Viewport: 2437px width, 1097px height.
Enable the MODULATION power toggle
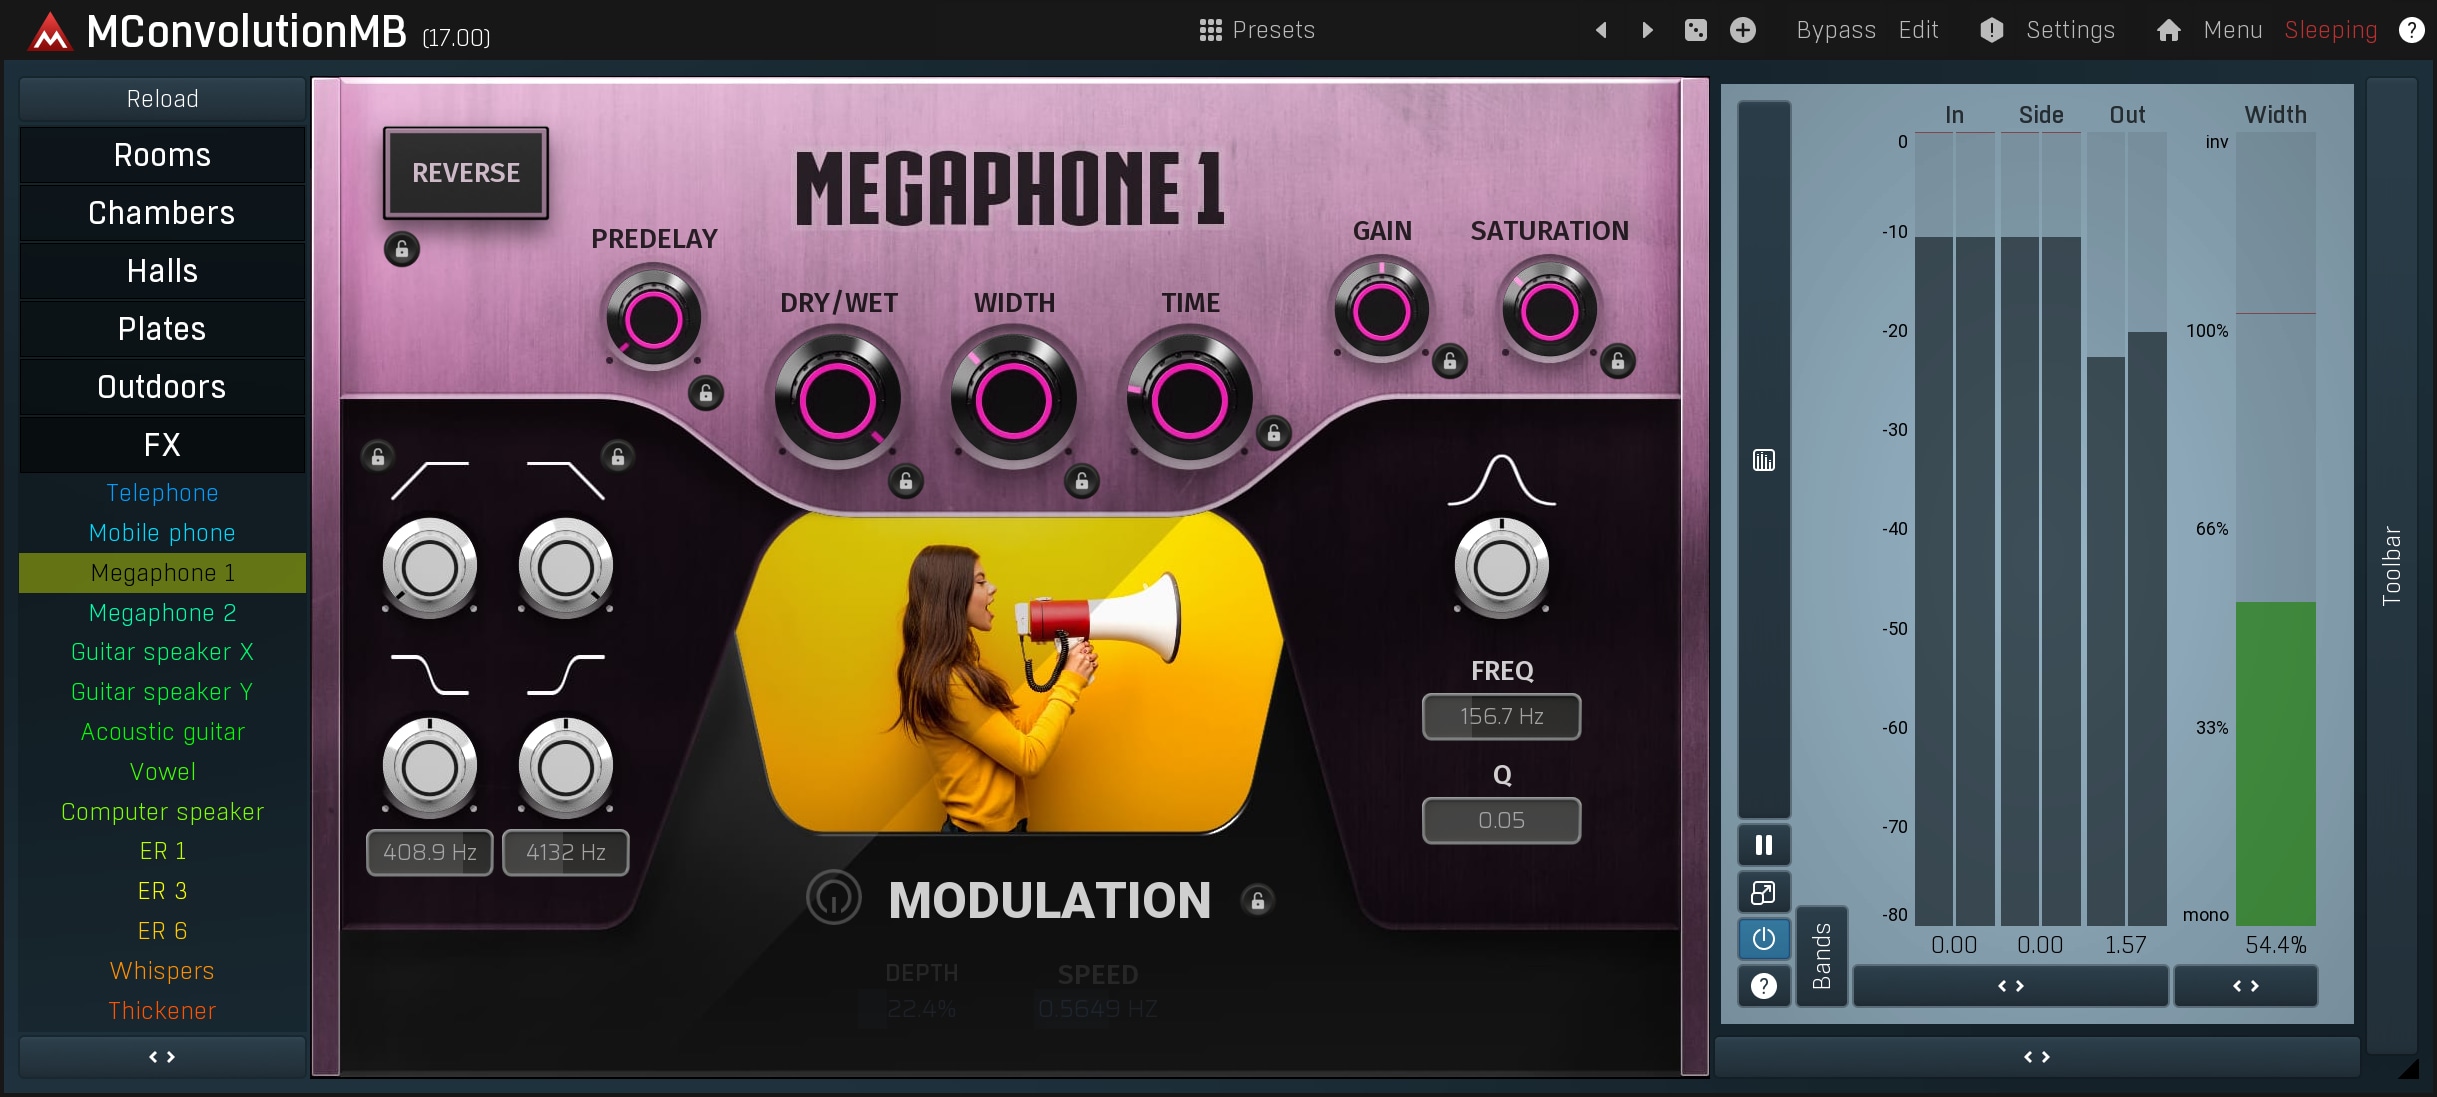pos(833,898)
